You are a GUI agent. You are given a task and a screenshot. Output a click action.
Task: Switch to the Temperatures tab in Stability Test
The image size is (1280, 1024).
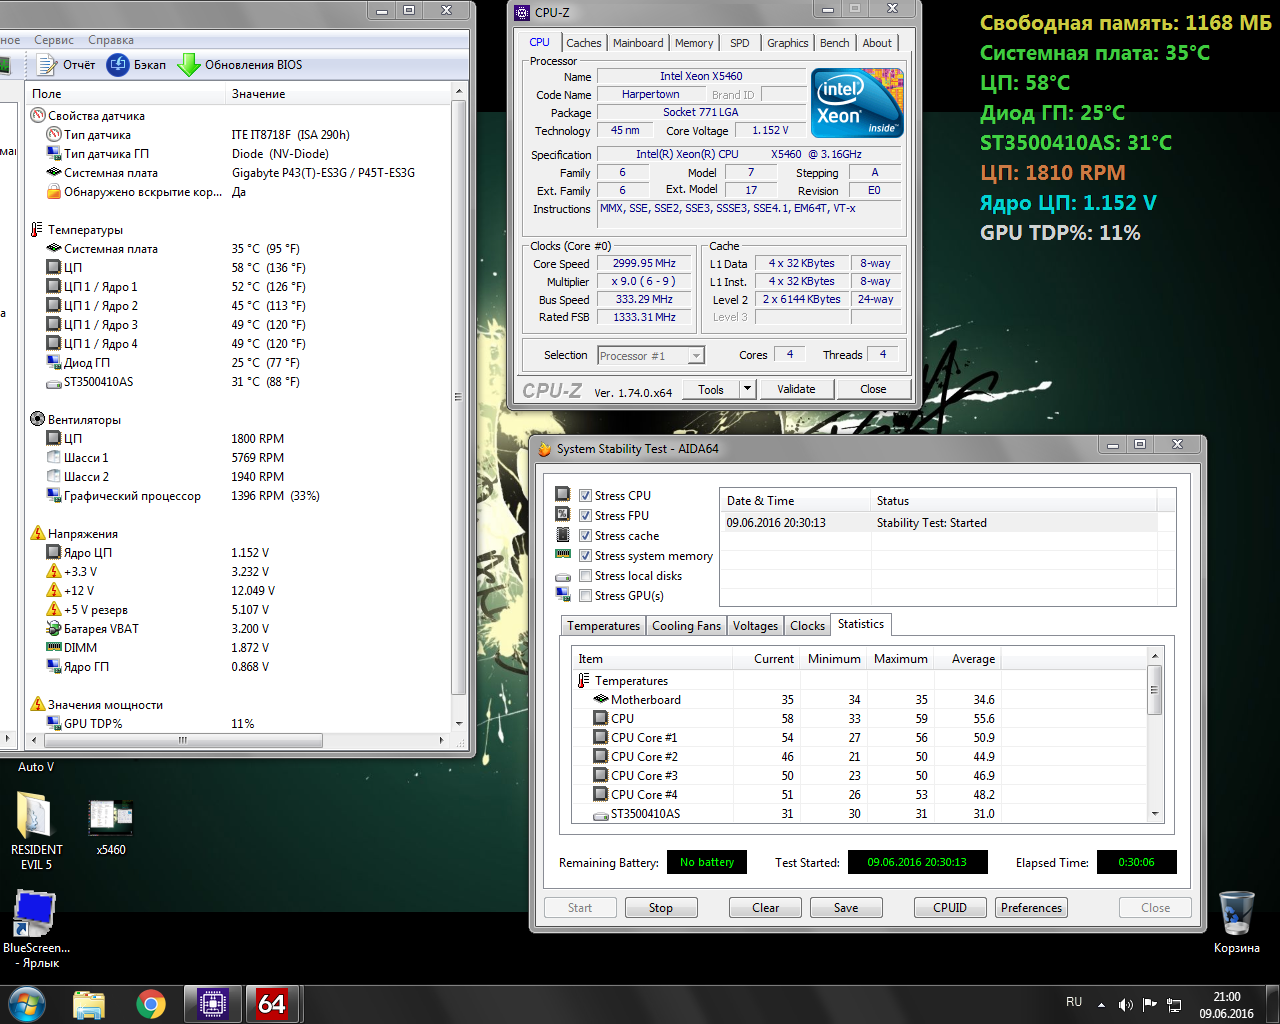click(603, 626)
